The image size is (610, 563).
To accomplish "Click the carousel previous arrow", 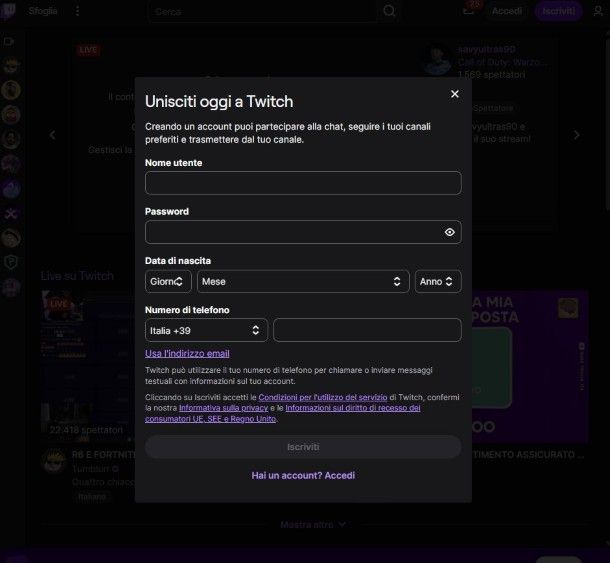I will (x=53, y=135).
